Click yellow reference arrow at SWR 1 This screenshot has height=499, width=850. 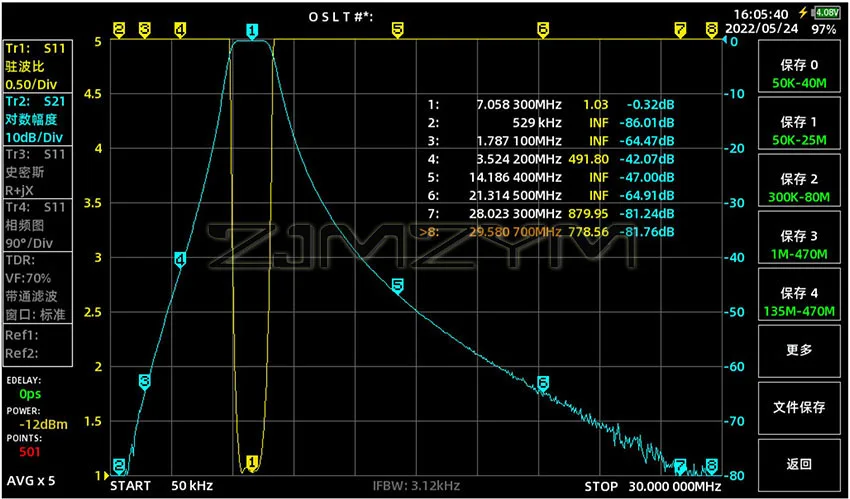(106, 476)
